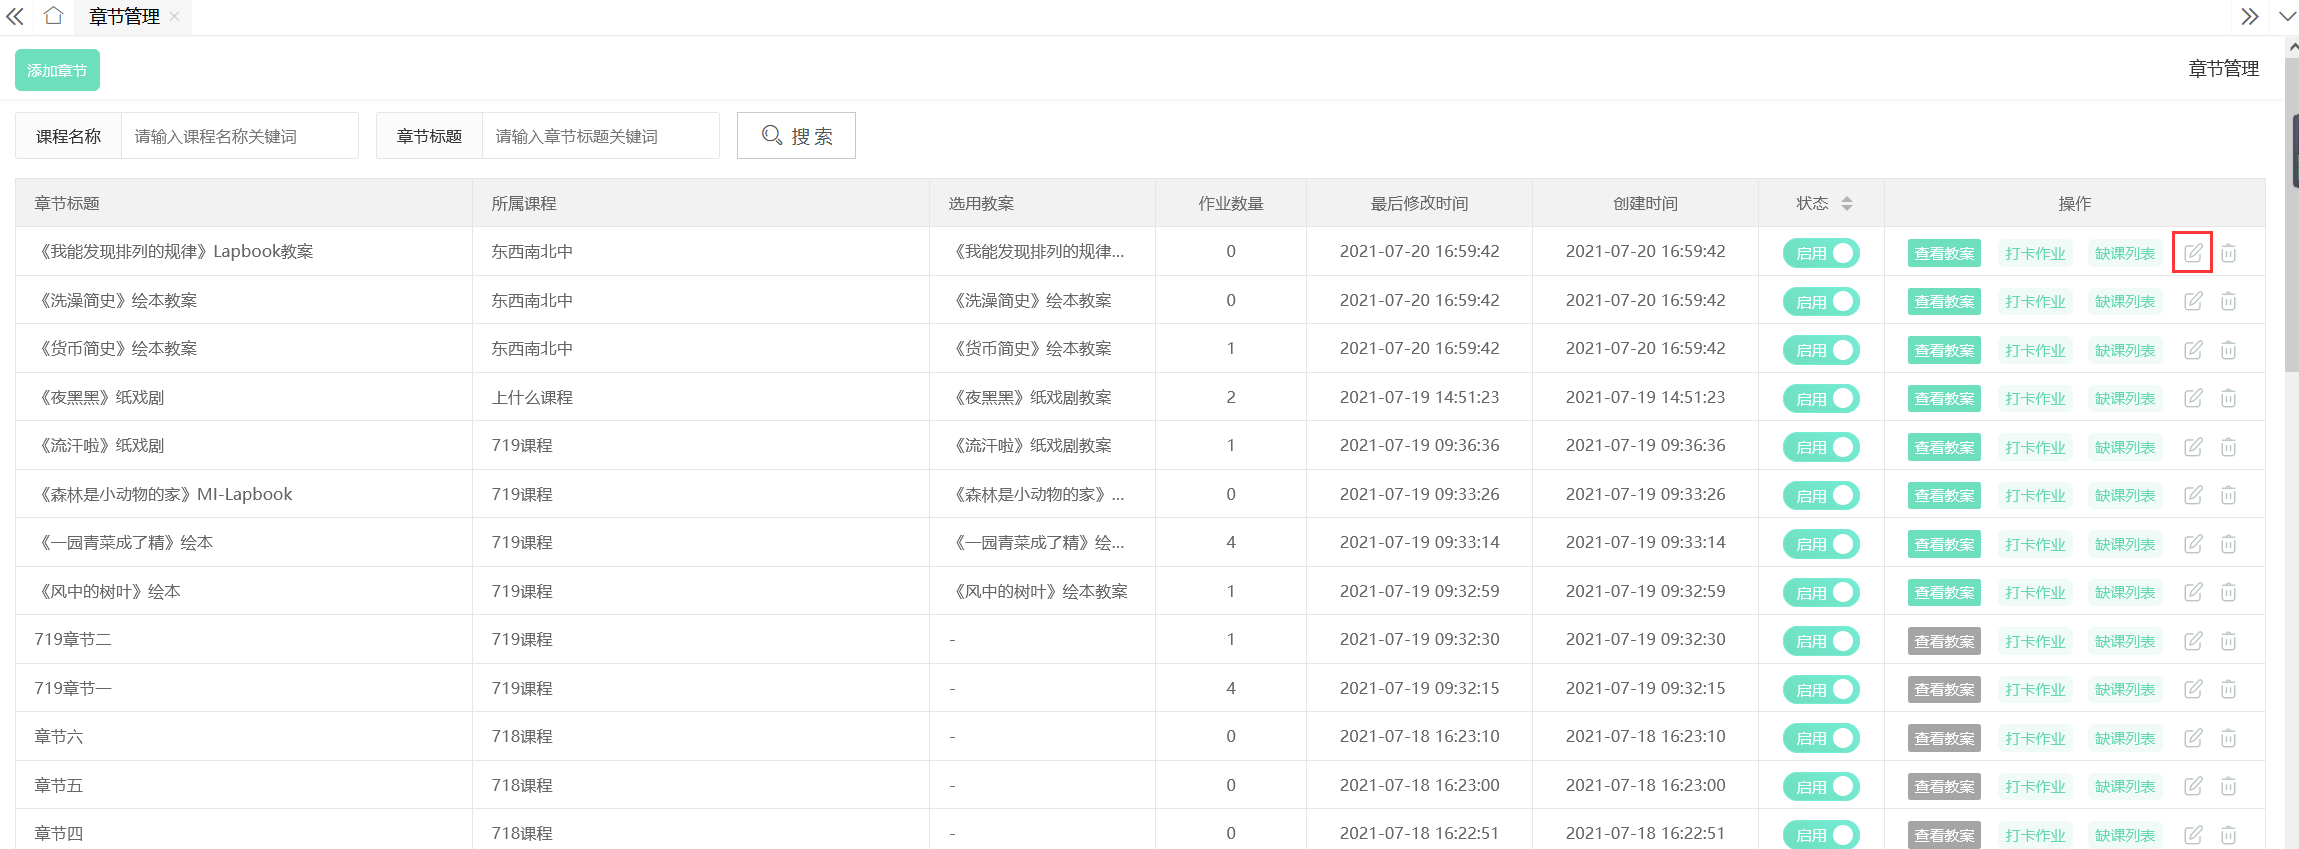The image size is (2299, 849).
Task: Open 缺课列表 for 《货币简史》绘本教案
Action: click(x=2125, y=350)
